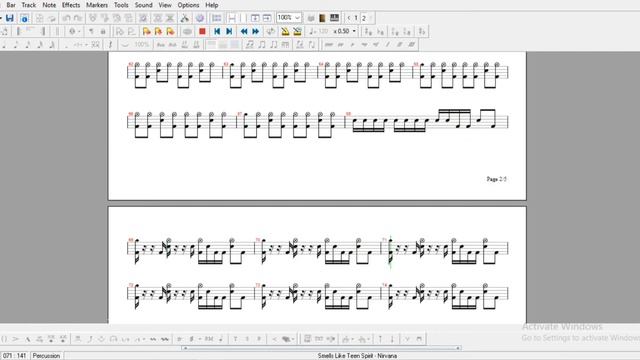The image size is (640, 360).
Task: Open the Sound menu
Action: click(143, 5)
